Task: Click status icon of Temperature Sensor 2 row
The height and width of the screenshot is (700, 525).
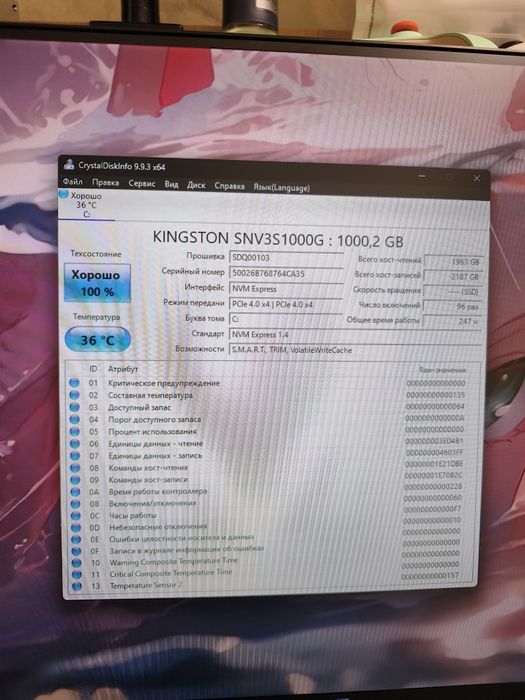Action: pyautogui.click(x=77, y=586)
